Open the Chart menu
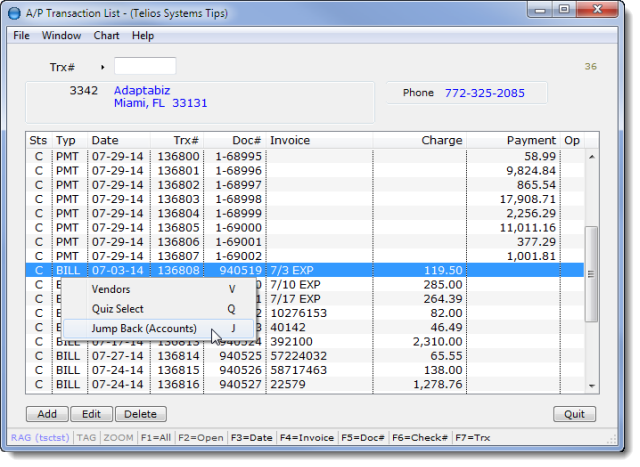This screenshot has height=467, width=640. [106, 36]
